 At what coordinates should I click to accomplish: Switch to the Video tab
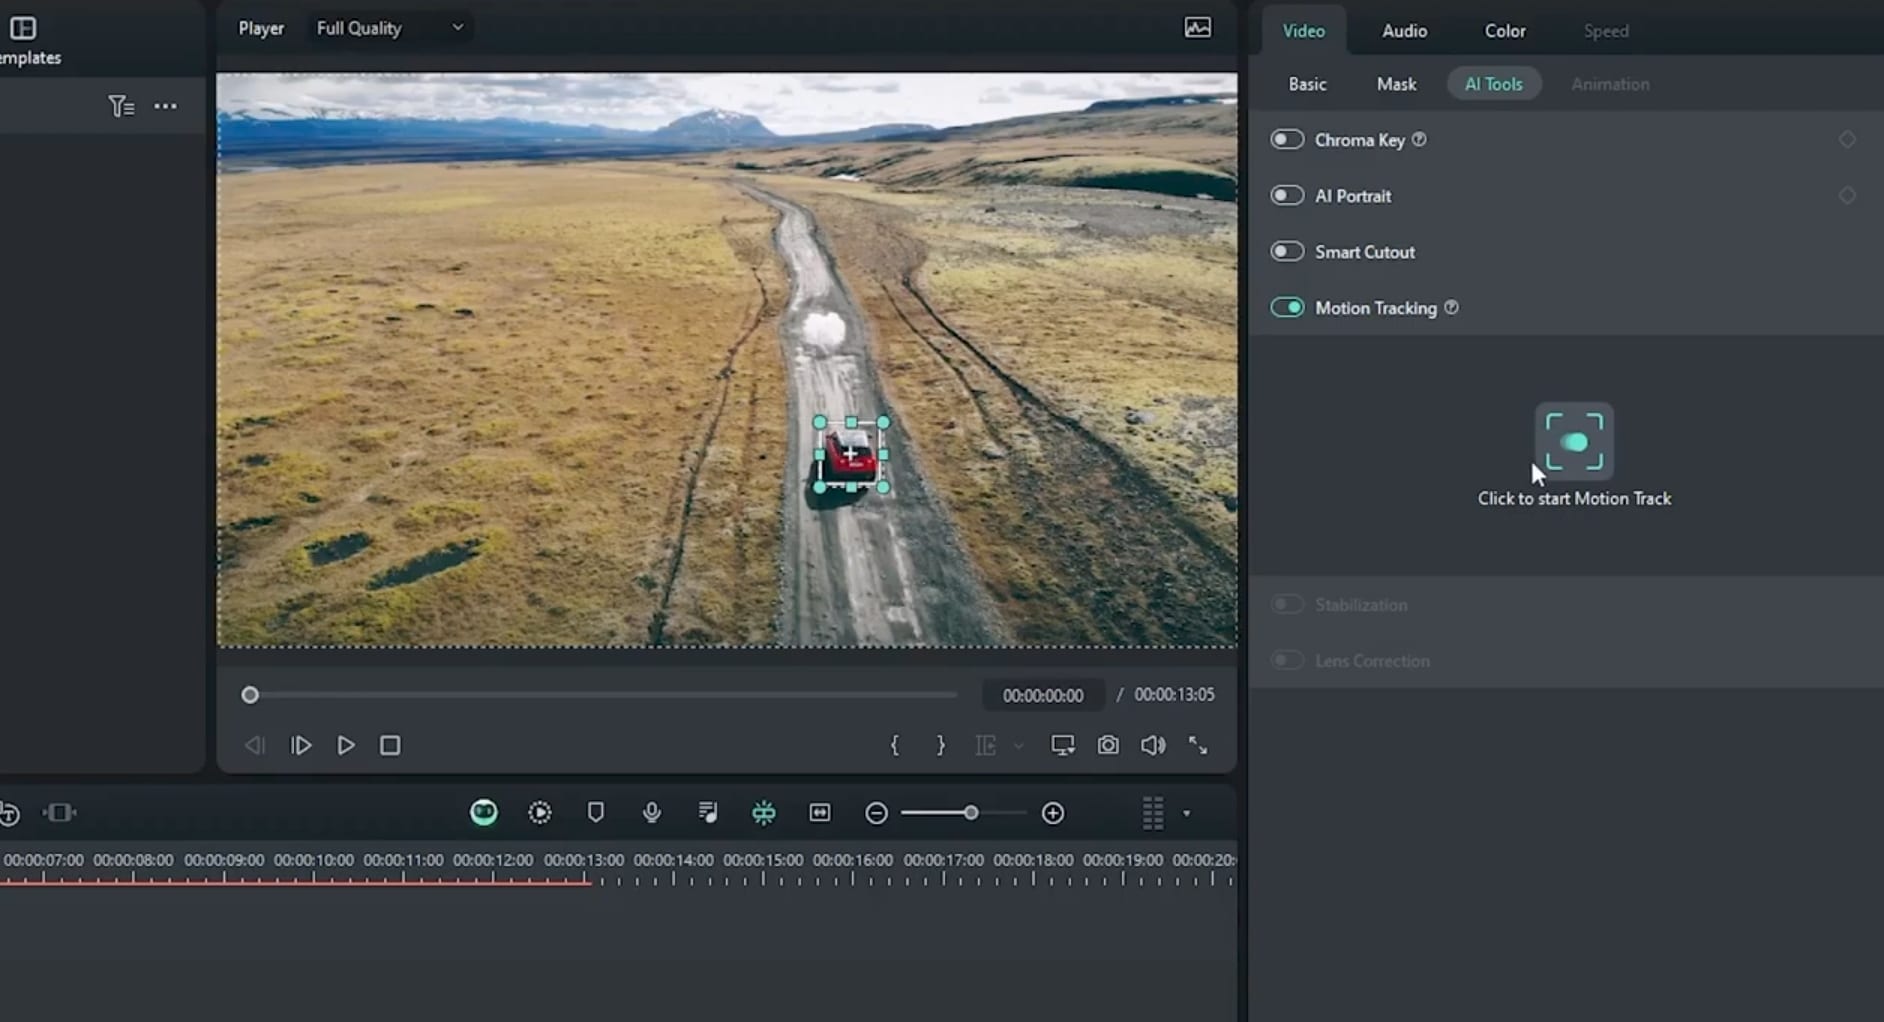click(1304, 31)
